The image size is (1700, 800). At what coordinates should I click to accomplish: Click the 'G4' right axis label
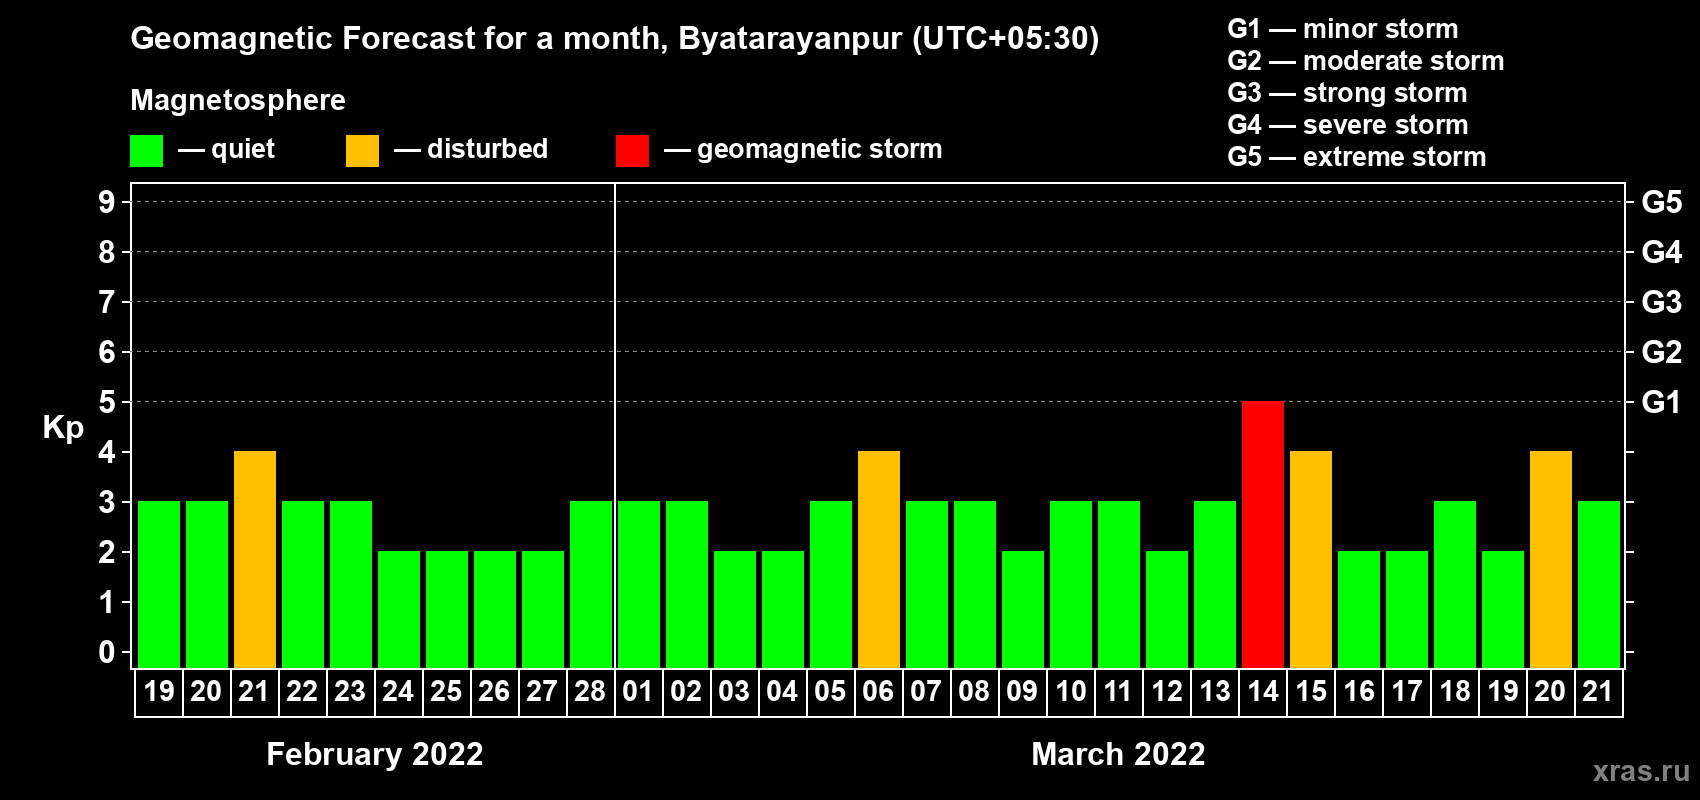[1661, 252]
